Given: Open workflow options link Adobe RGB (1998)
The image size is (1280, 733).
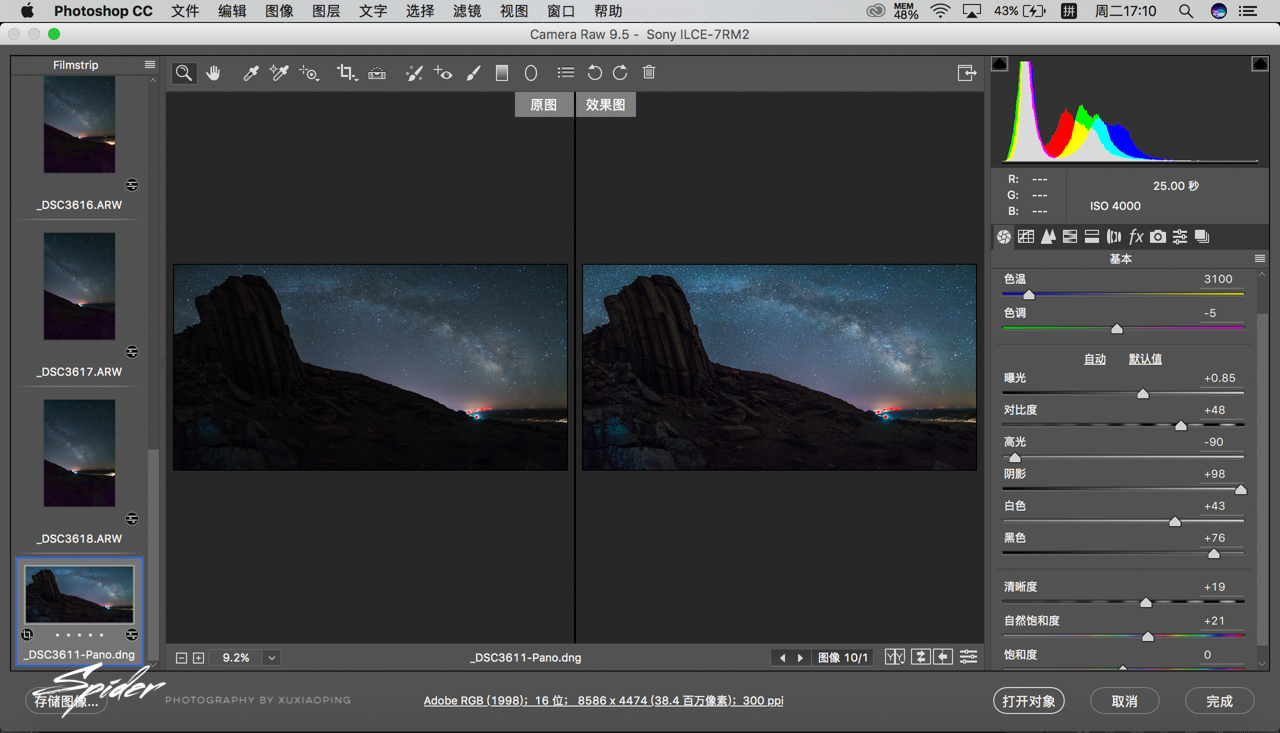Looking at the screenshot, I should (x=604, y=701).
